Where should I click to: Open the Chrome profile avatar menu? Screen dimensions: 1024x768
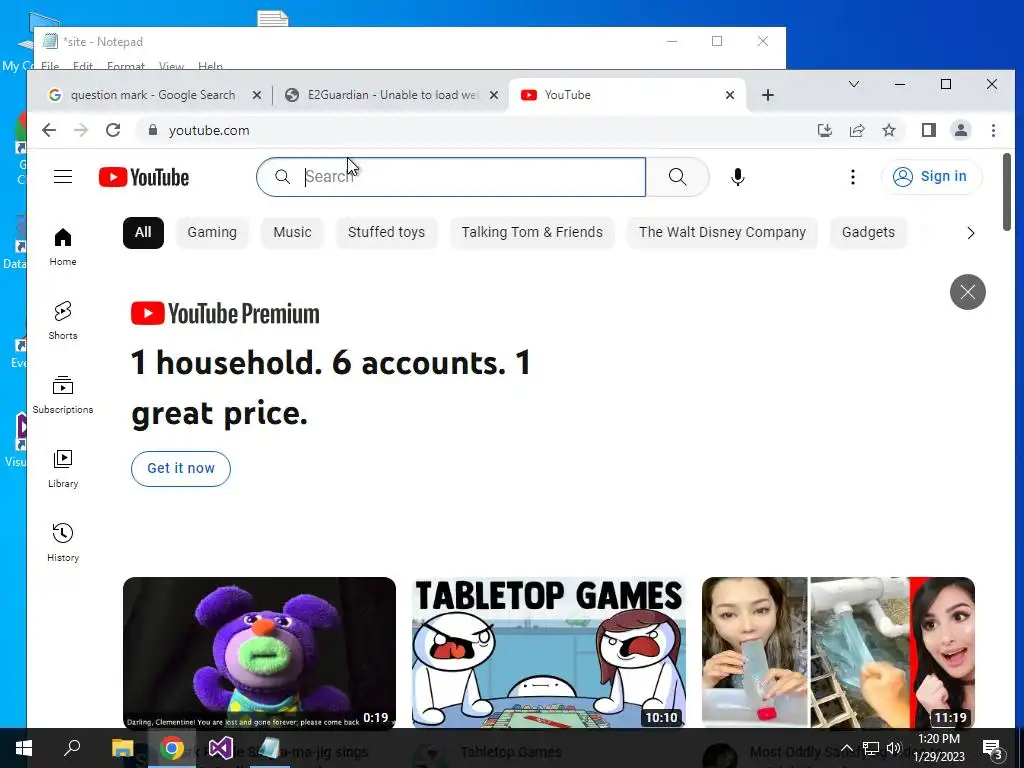961,130
